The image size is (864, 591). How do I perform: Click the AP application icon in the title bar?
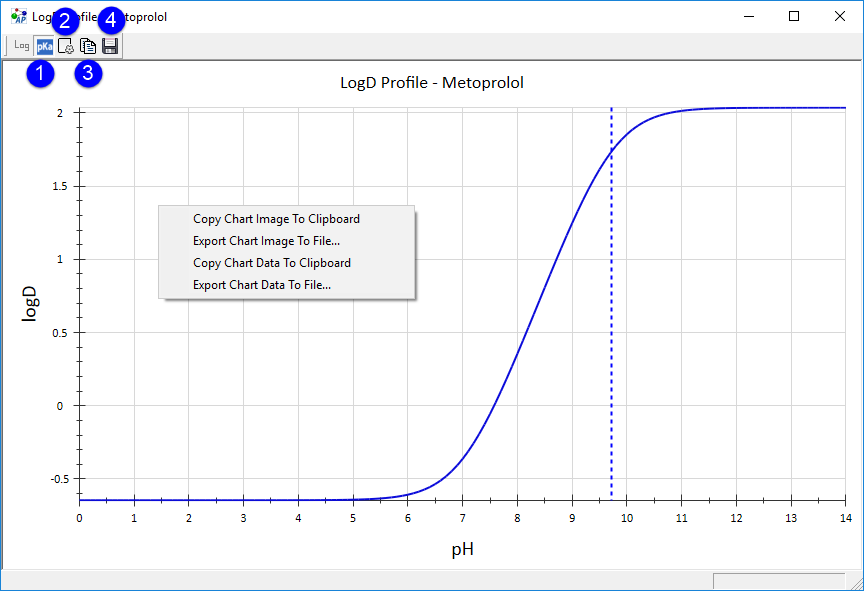coord(19,17)
